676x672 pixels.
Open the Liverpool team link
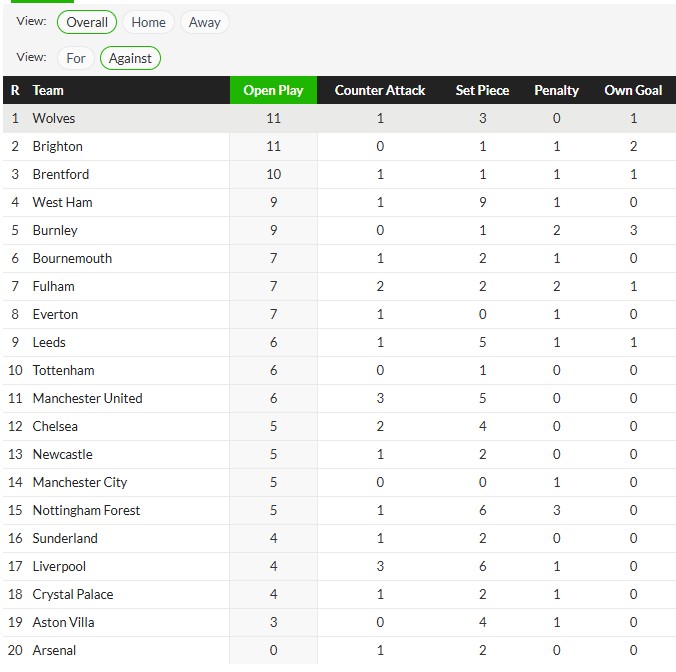[x=59, y=566]
